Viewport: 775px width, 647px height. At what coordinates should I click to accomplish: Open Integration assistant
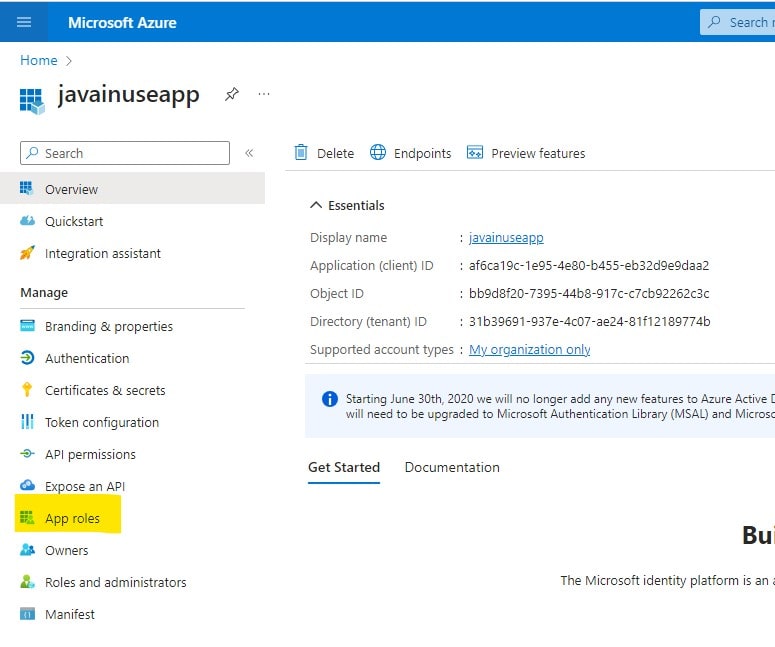pyautogui.click(x=103, y=254)
